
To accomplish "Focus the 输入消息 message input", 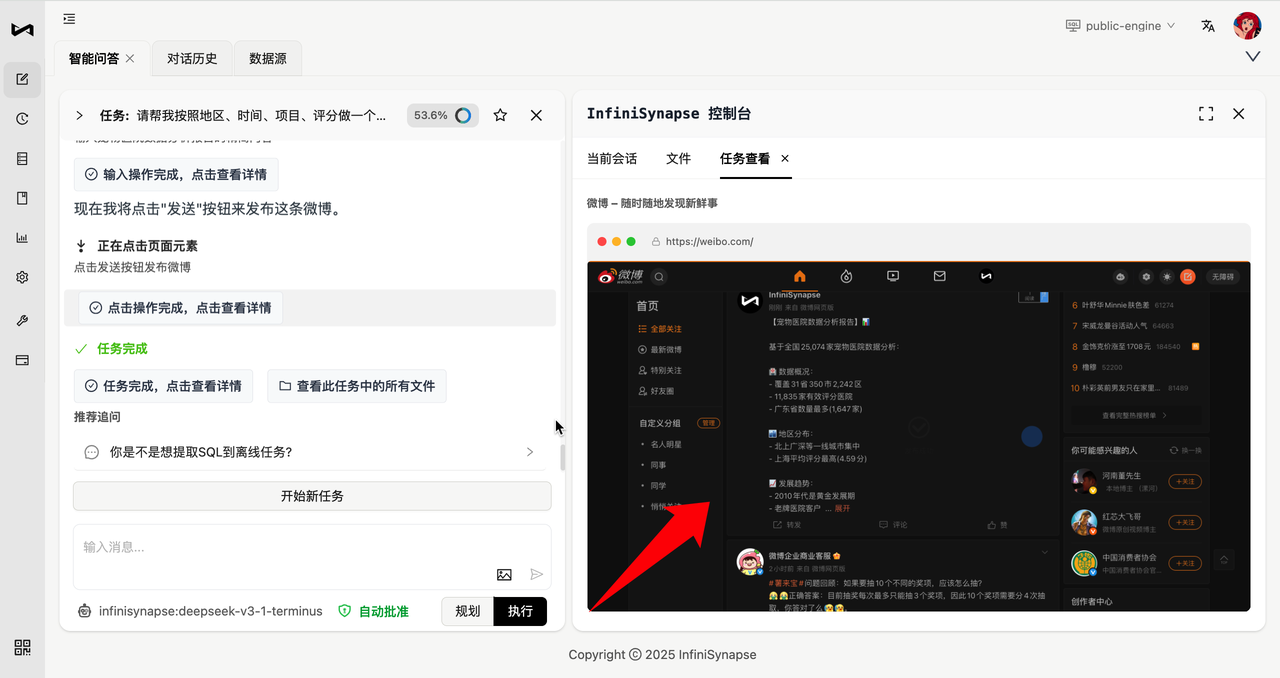I will coord(312,557).
